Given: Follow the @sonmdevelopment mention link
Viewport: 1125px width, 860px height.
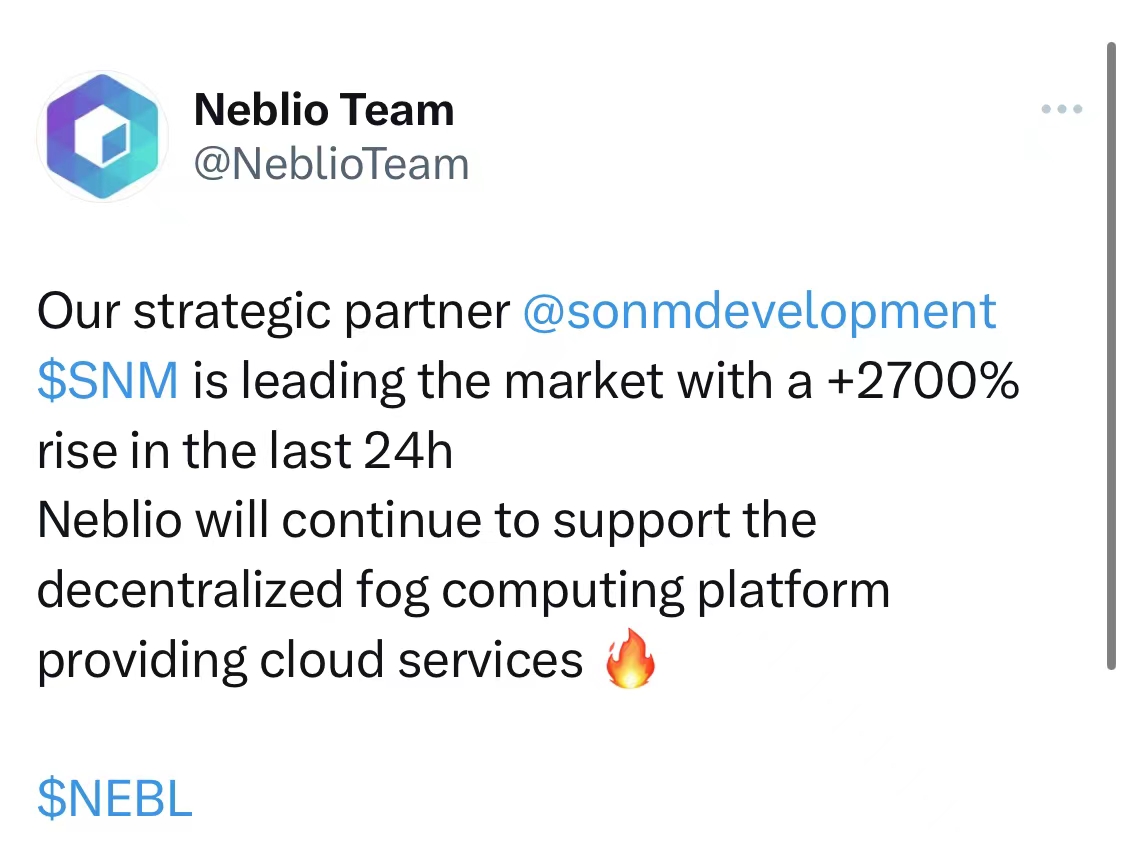Looking at the screenshot, I should point(759,311).
